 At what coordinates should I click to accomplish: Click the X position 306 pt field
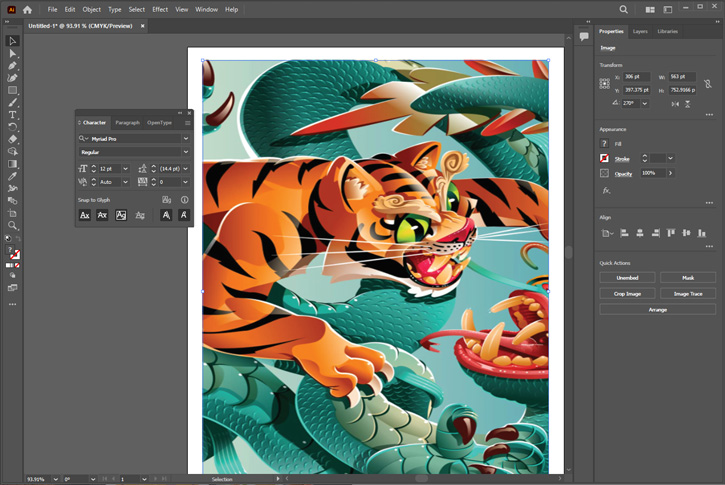[636, 77]
